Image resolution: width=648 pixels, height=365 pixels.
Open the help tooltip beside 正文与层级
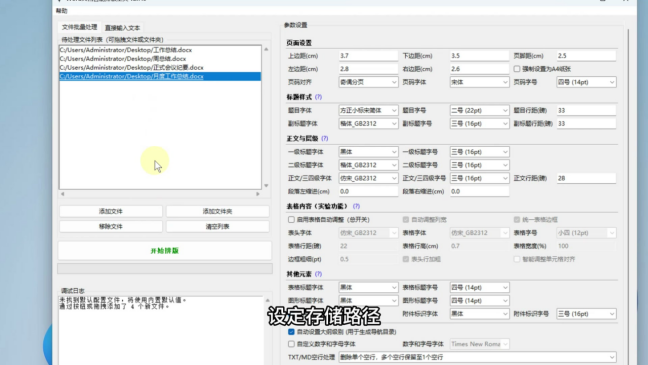324,138
